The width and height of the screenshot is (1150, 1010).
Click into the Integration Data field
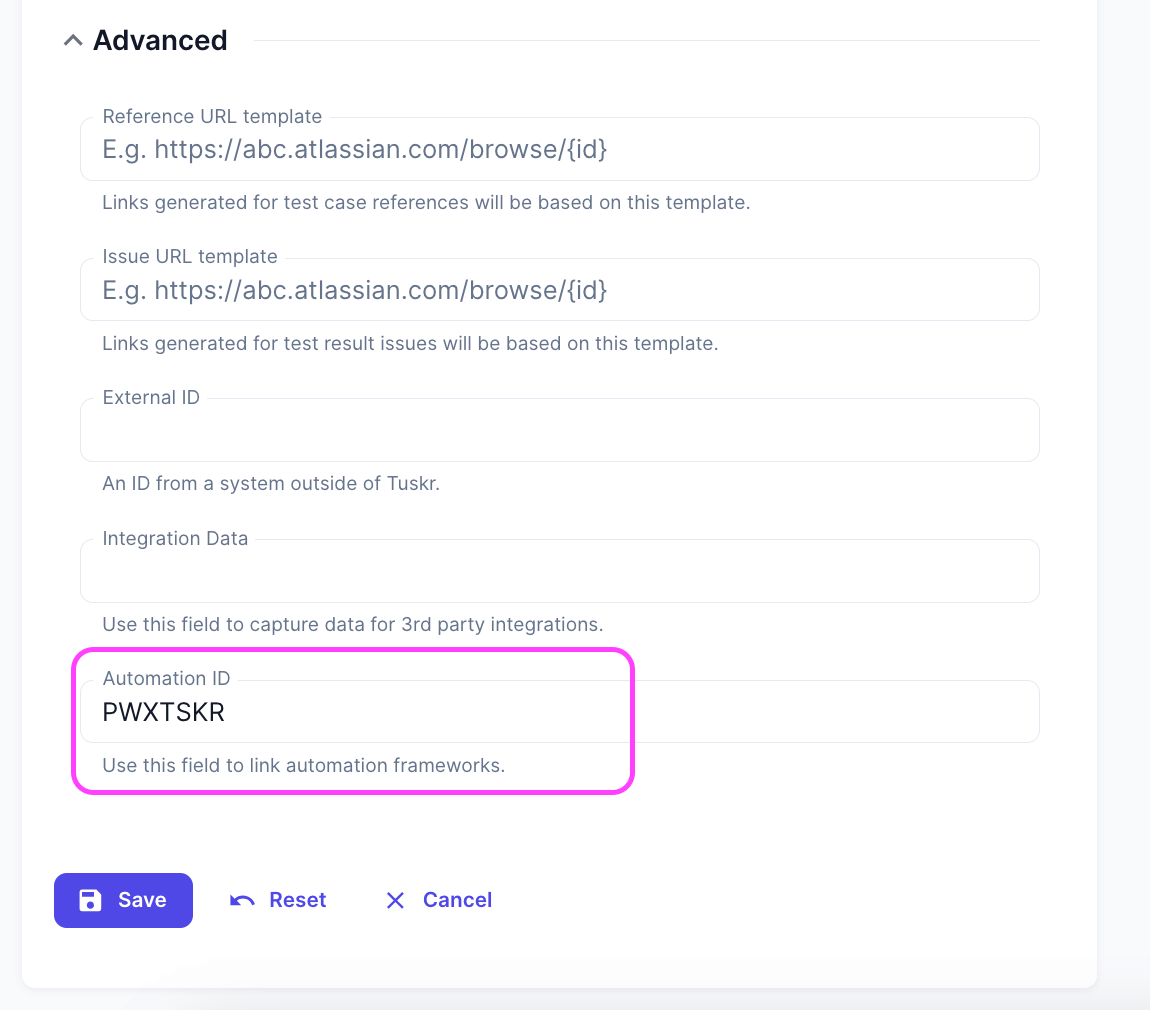click(560, 573)
